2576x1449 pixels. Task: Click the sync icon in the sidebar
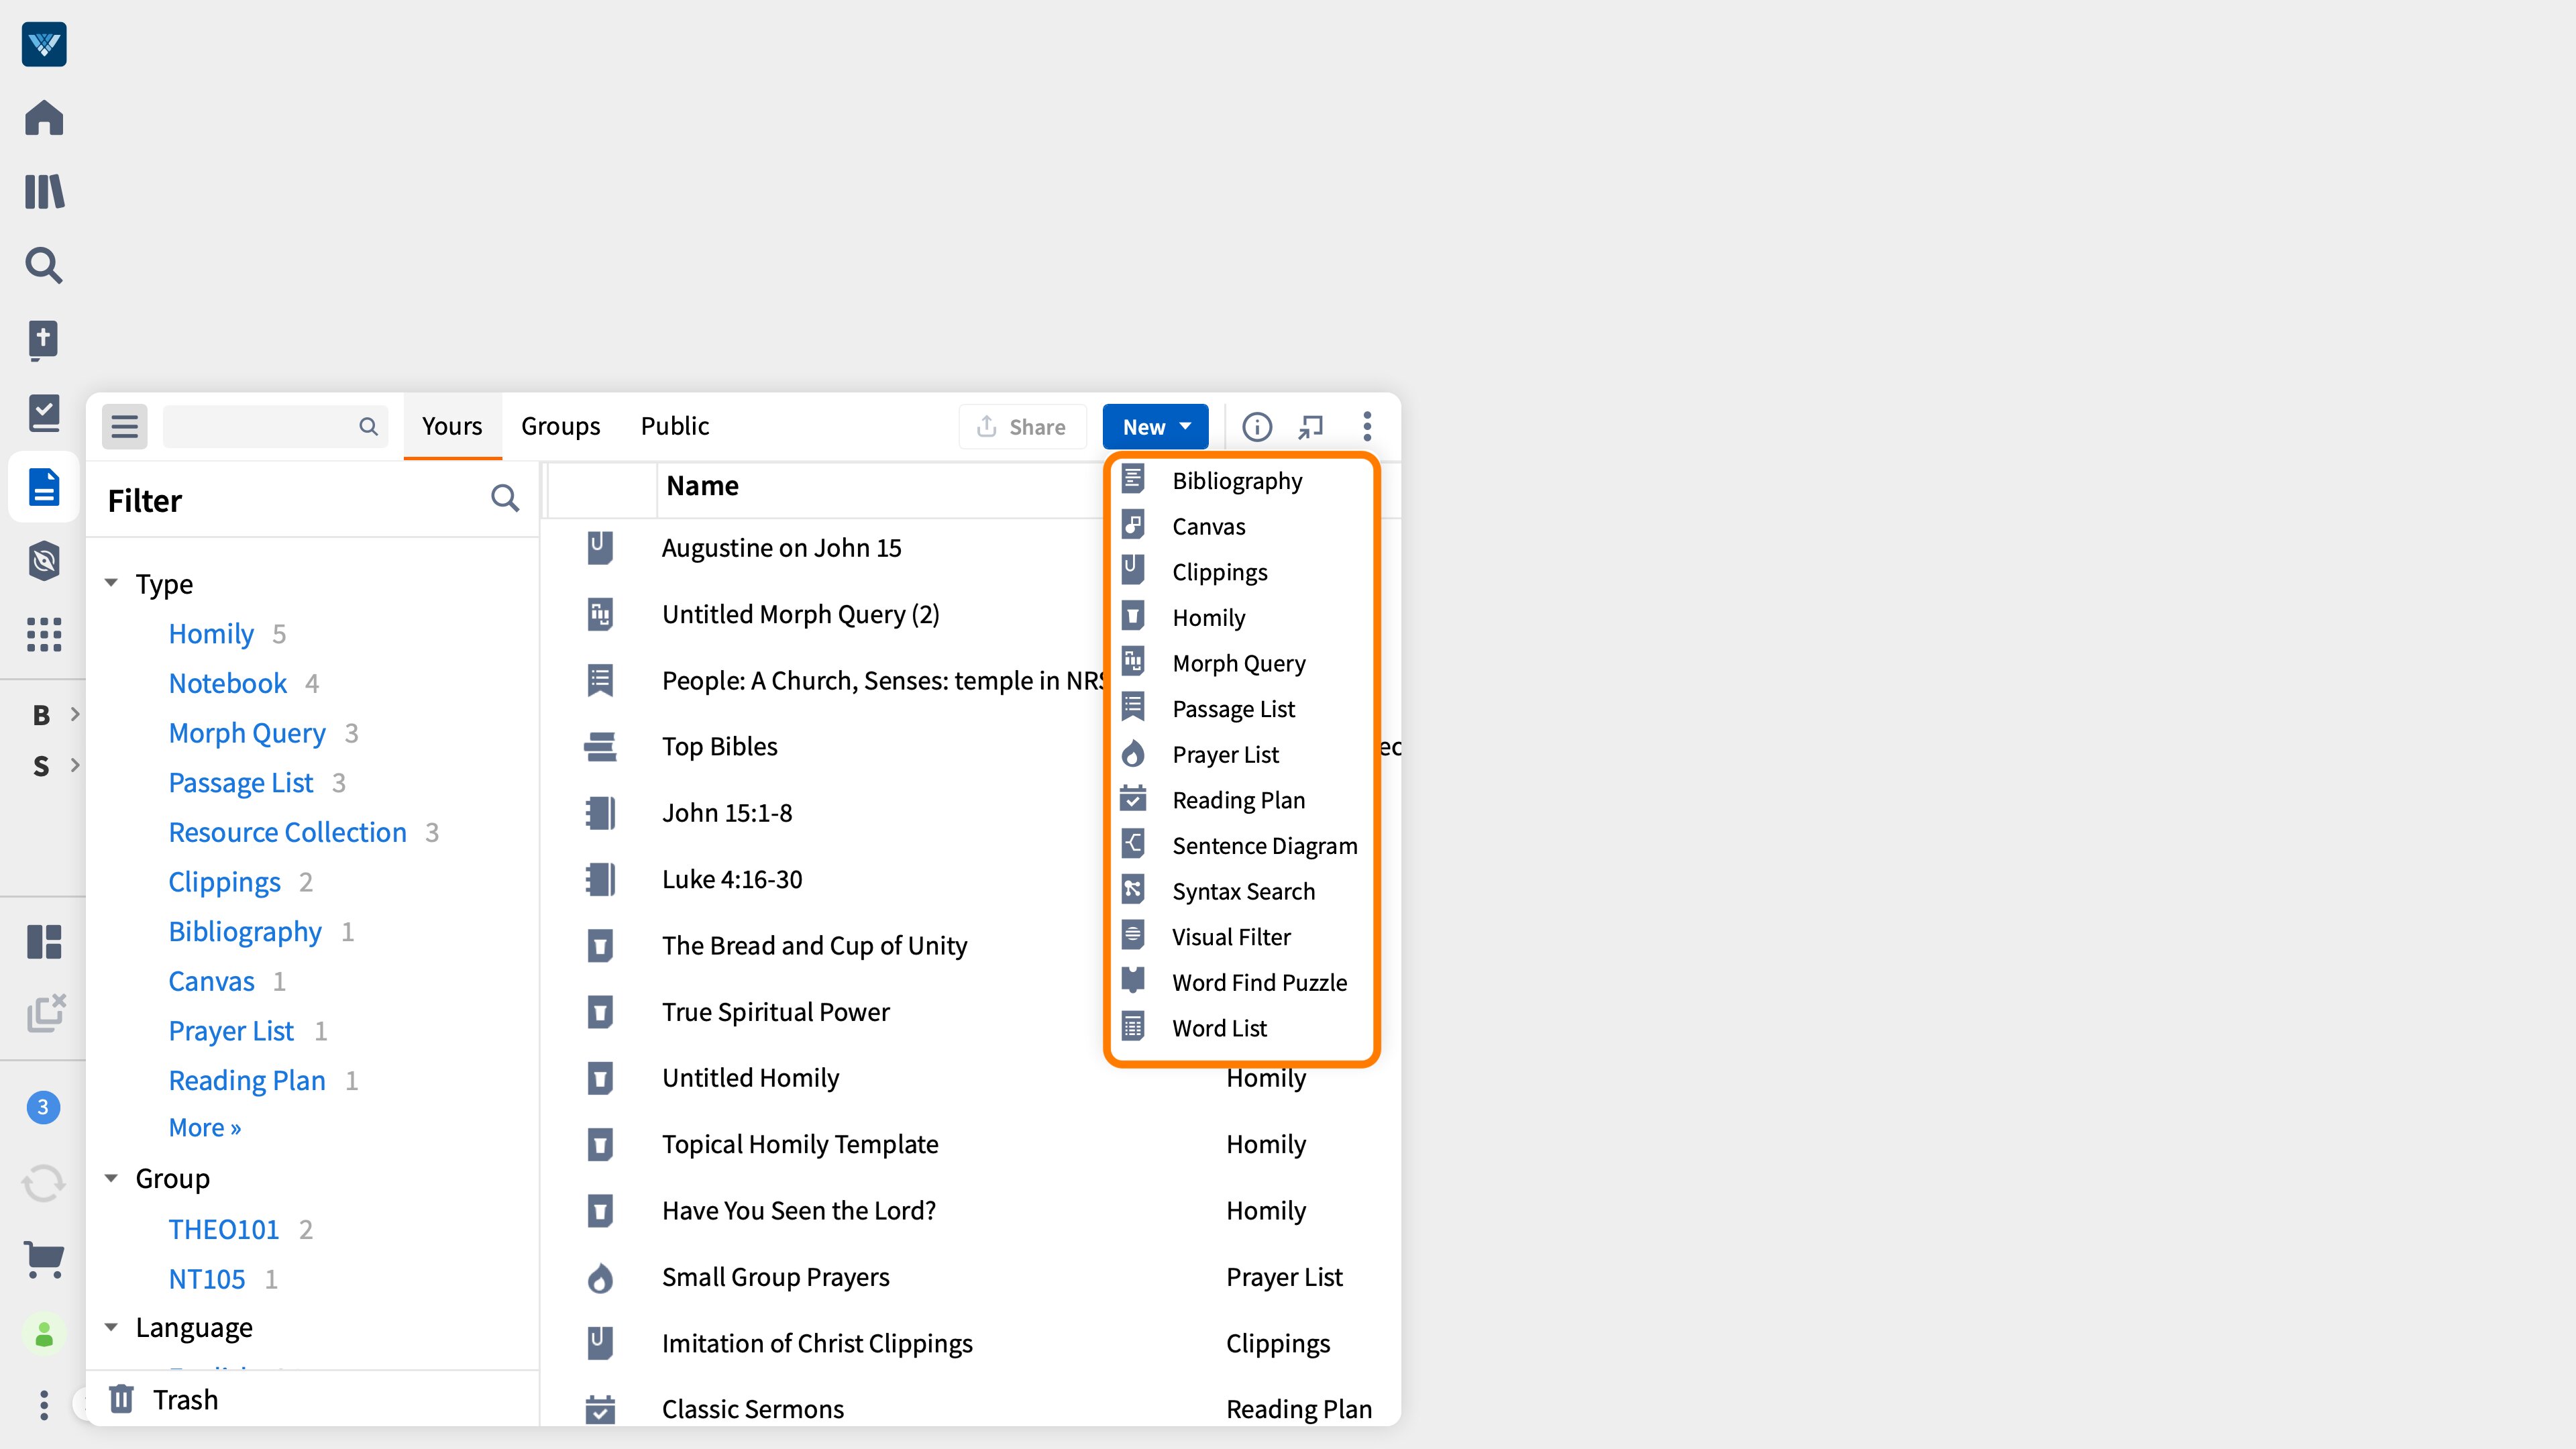click(x=44, y=1183)
